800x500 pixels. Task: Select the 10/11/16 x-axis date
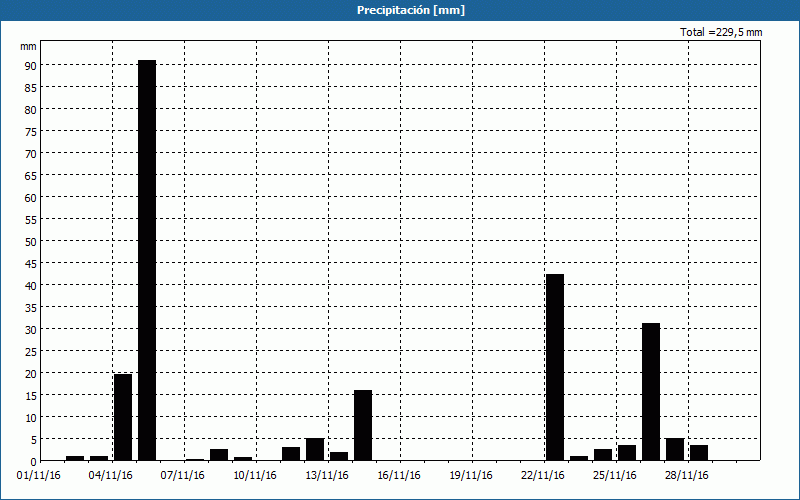click(255, 476)
